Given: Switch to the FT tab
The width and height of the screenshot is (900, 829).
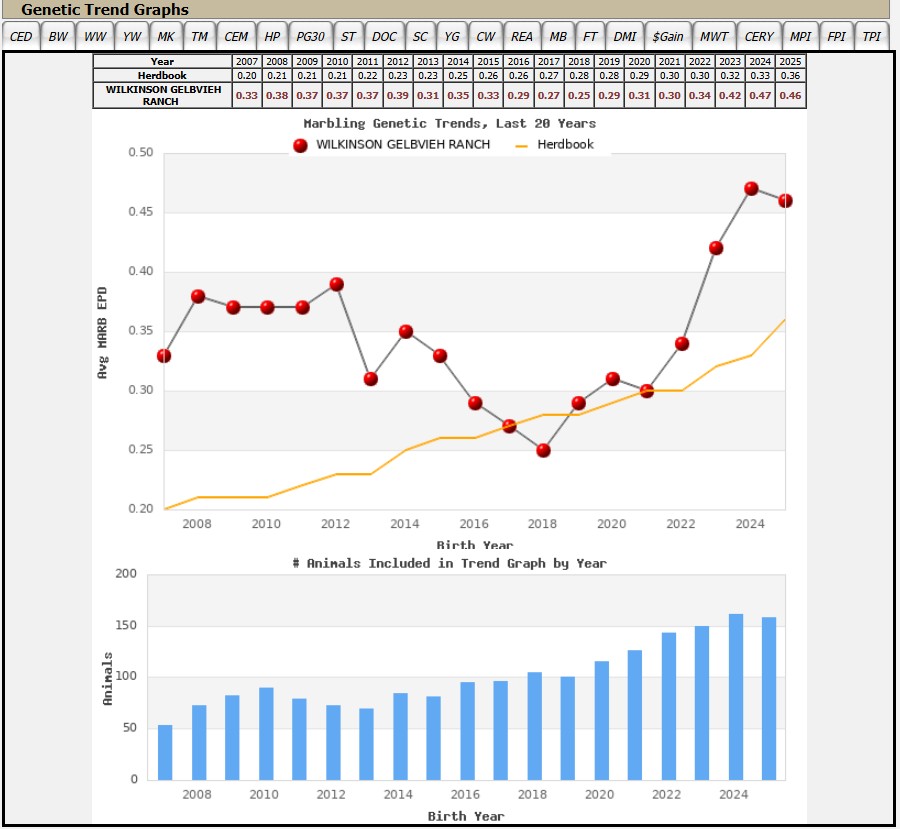Looking at the screenshot, I should click(590, 36).
